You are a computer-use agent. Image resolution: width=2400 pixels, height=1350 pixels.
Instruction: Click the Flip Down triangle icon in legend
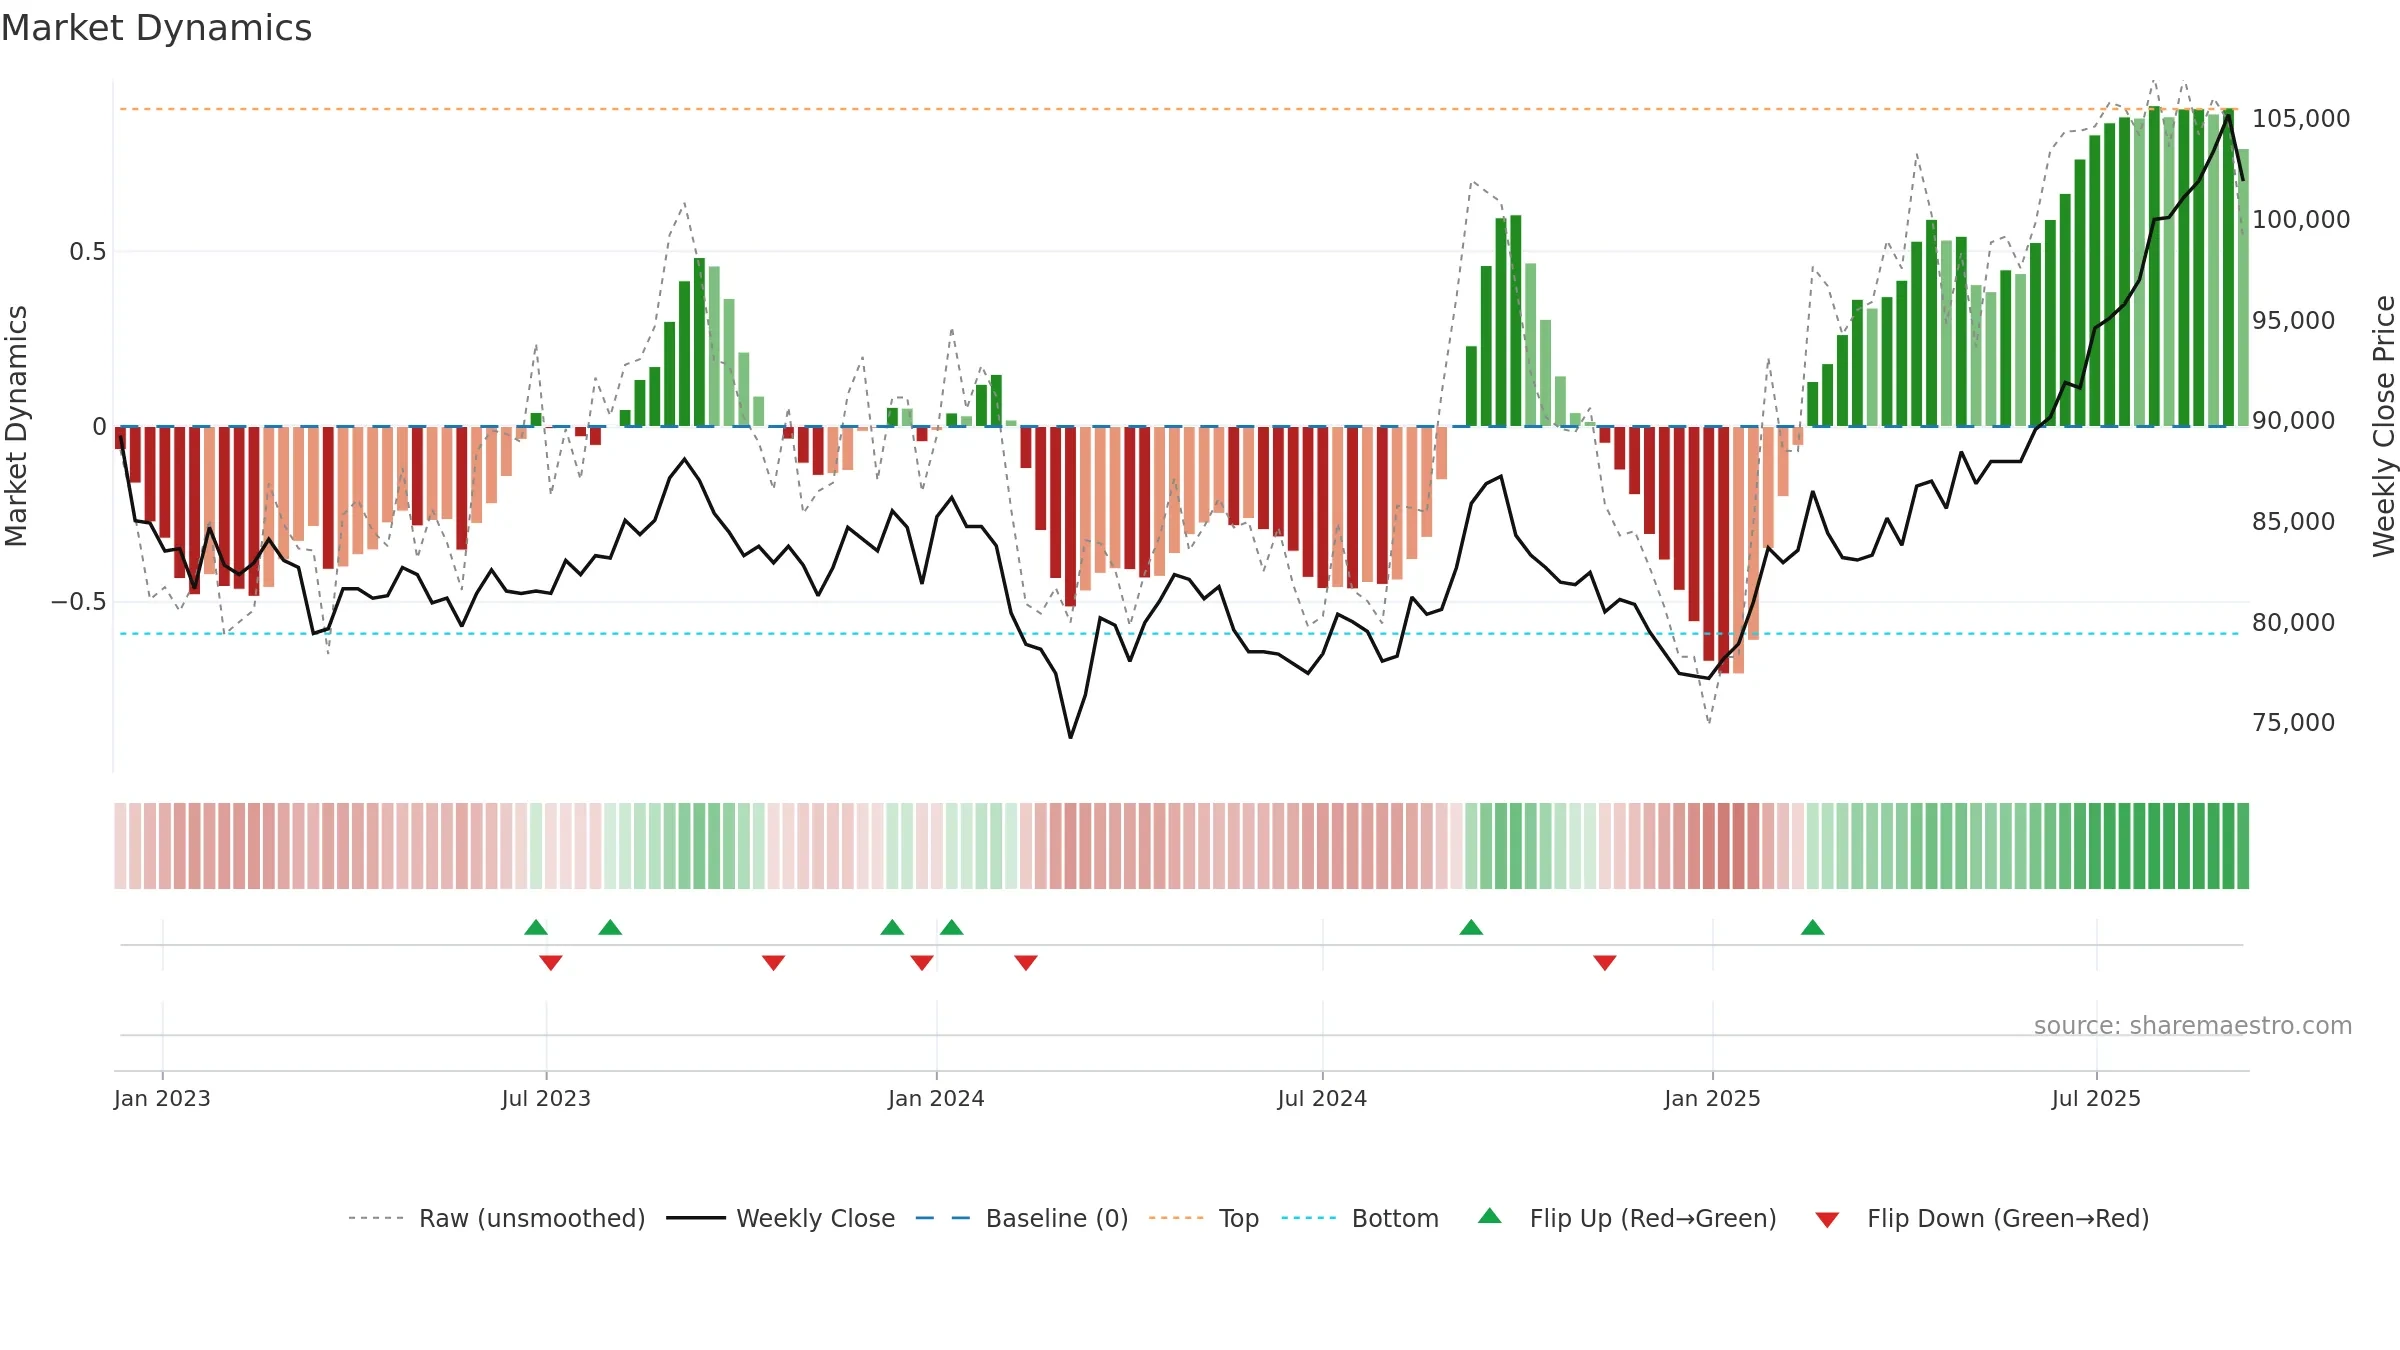coord(1827,1220)
